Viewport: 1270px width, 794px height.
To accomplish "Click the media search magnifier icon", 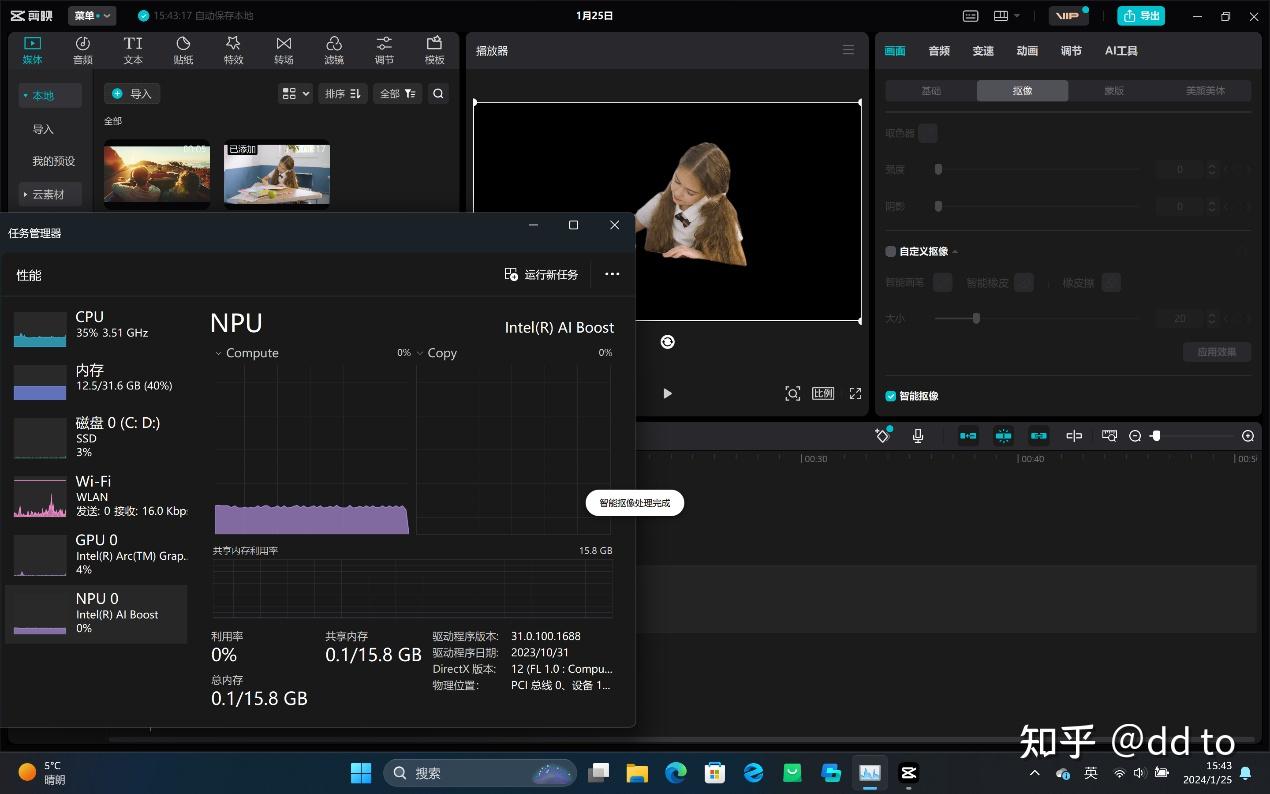I will 438,93.
